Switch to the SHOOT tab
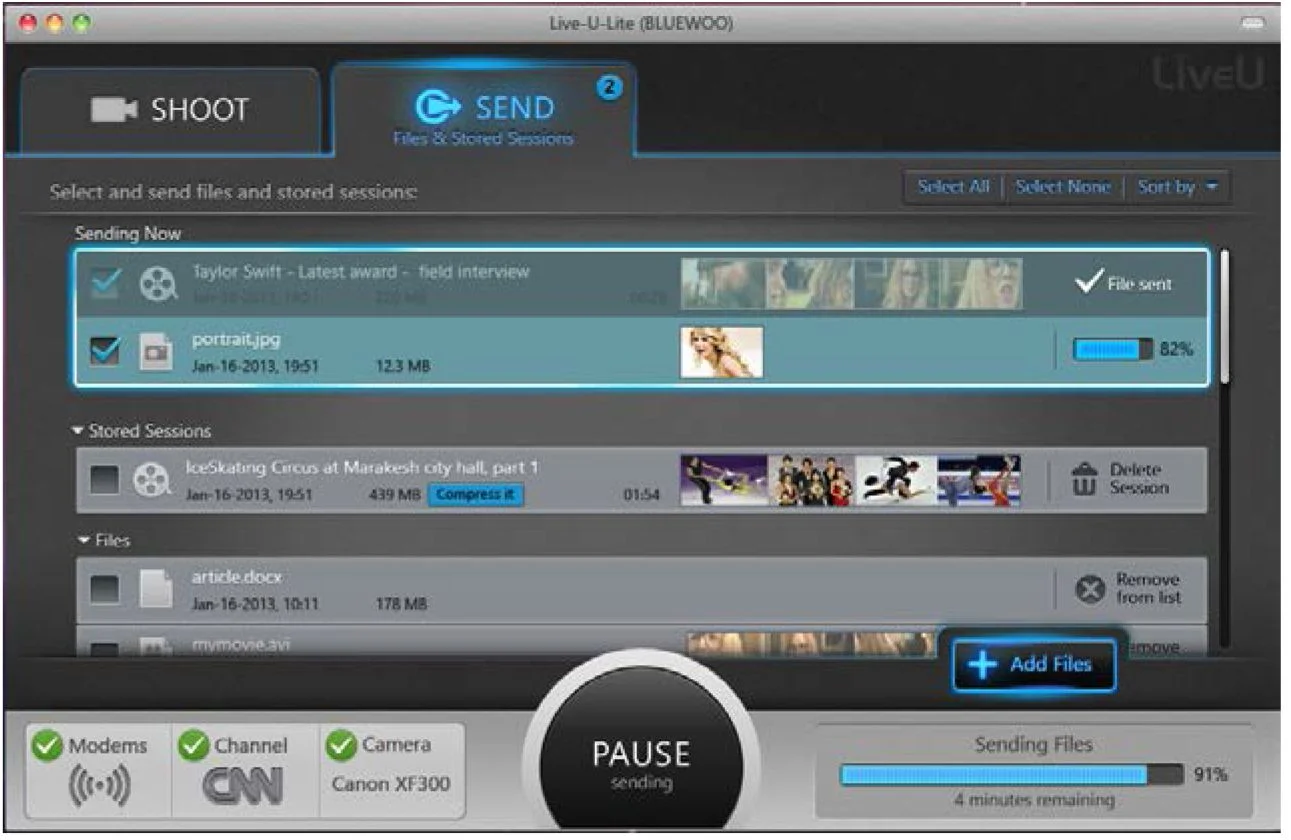 coord(170,110)
